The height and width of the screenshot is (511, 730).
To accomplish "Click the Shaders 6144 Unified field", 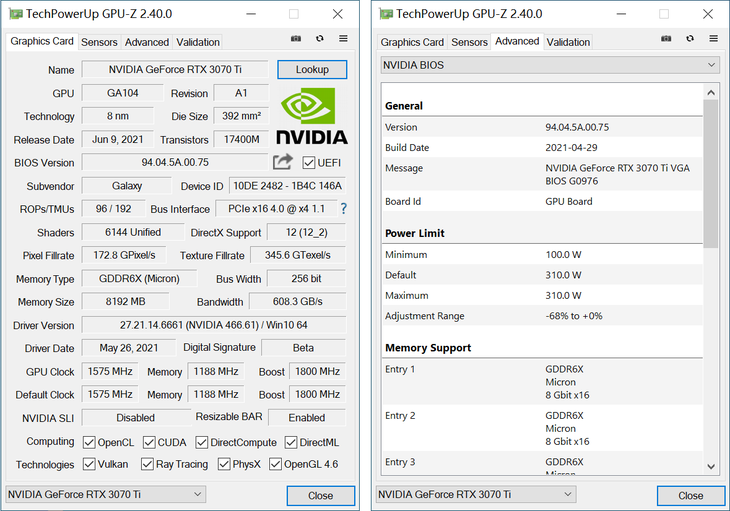I will coord(133,232).
